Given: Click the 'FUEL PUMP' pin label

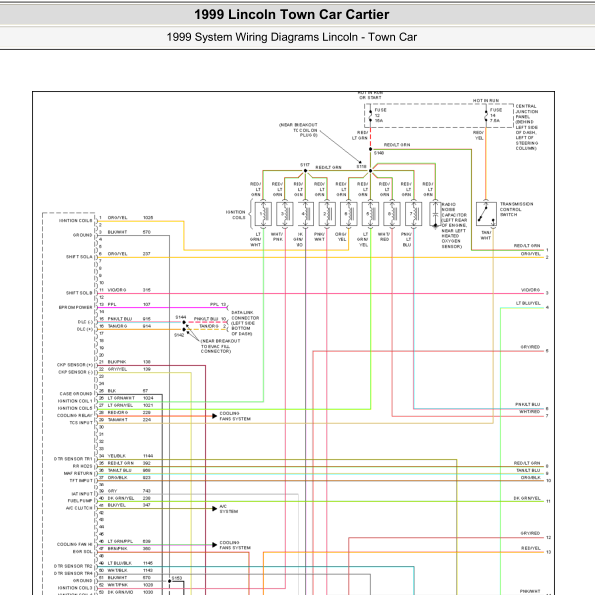Looking at the screenshot, I should (80, 501).
